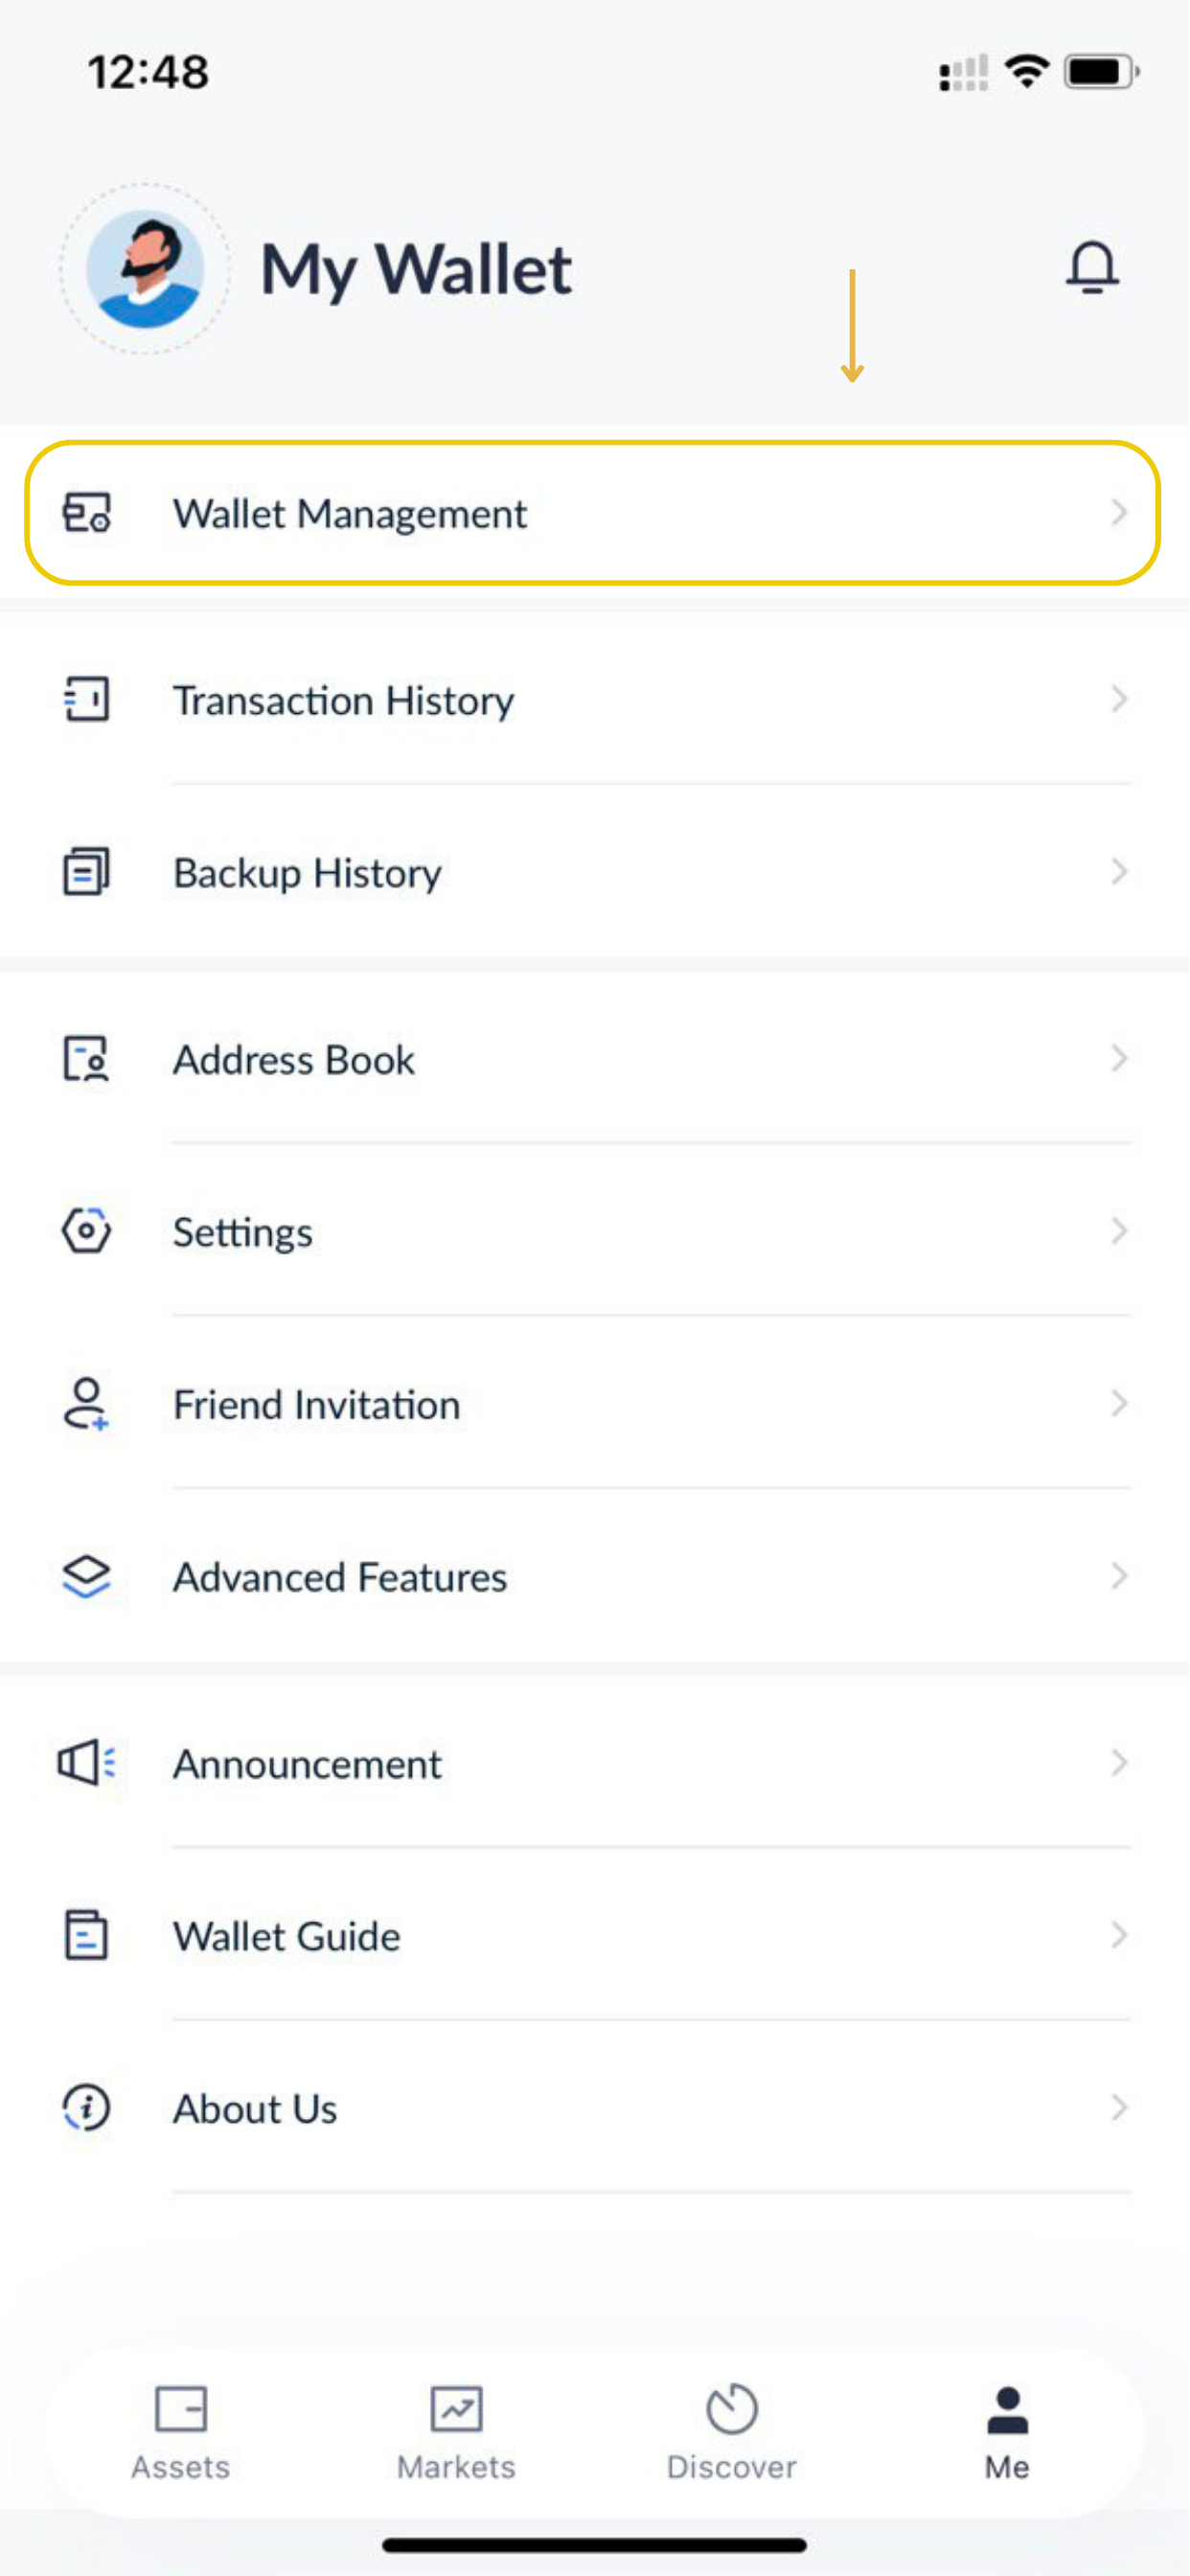Tap the Settings gear icon
The image size is (1190, 2576).
pos(87,1231)
